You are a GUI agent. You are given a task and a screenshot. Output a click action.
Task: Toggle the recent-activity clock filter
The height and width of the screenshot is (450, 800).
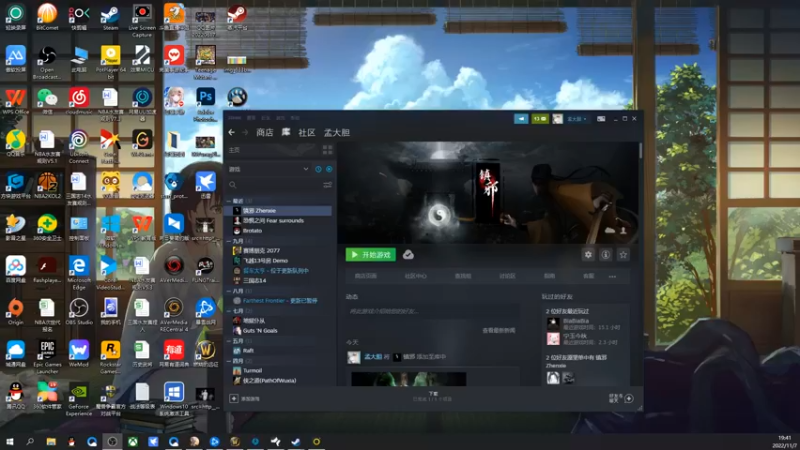coord(318,169)
